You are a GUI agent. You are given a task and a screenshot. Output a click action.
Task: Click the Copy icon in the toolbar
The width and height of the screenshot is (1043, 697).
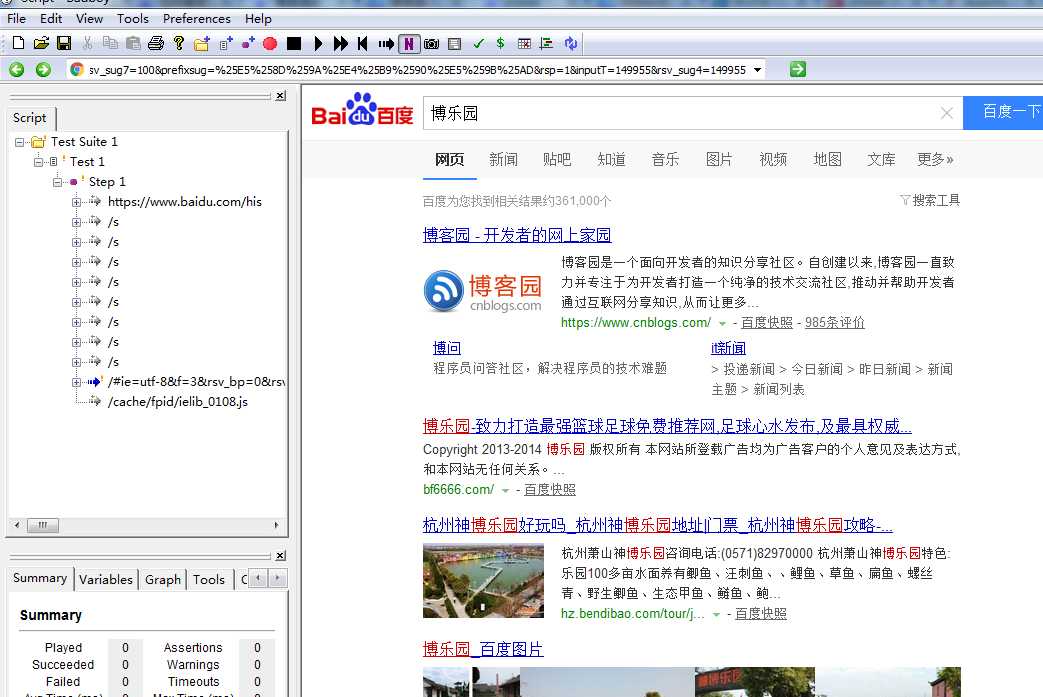coord(110,43)
